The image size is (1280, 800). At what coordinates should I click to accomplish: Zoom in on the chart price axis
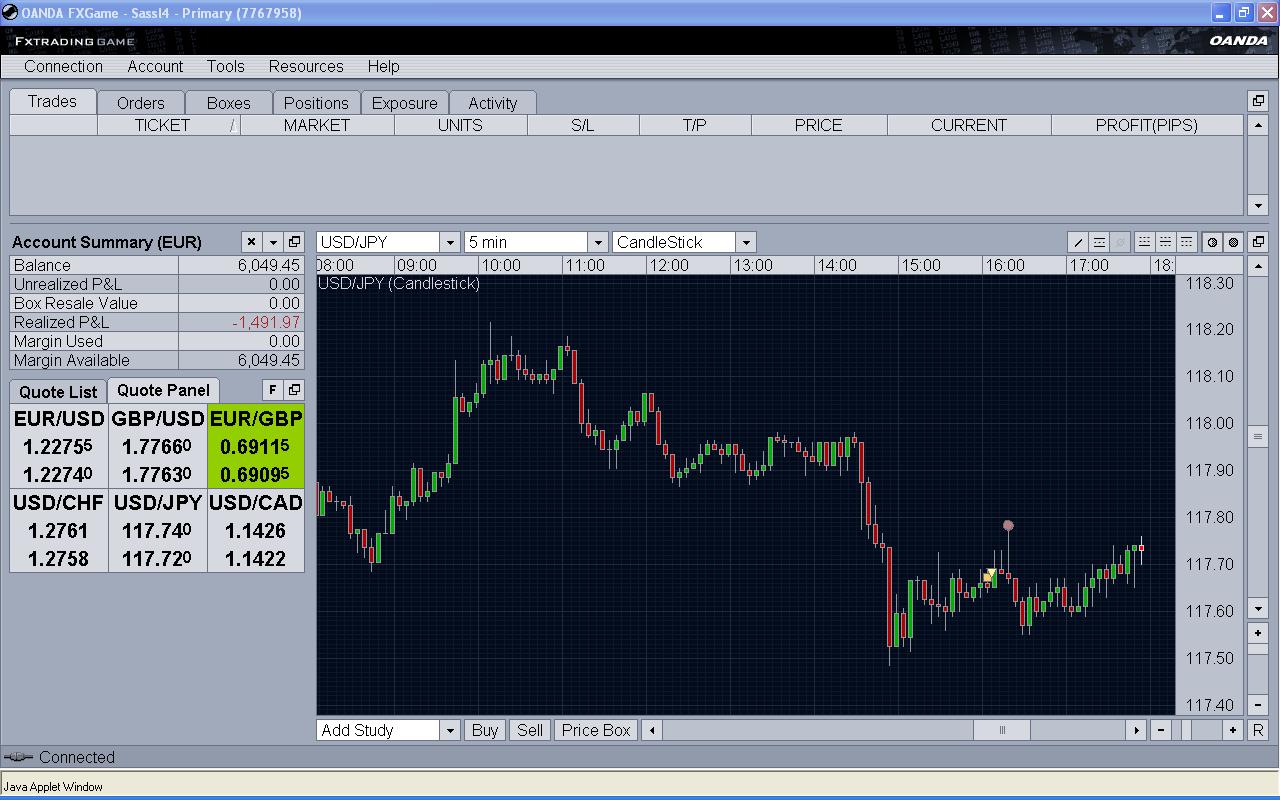point(1258,634)
